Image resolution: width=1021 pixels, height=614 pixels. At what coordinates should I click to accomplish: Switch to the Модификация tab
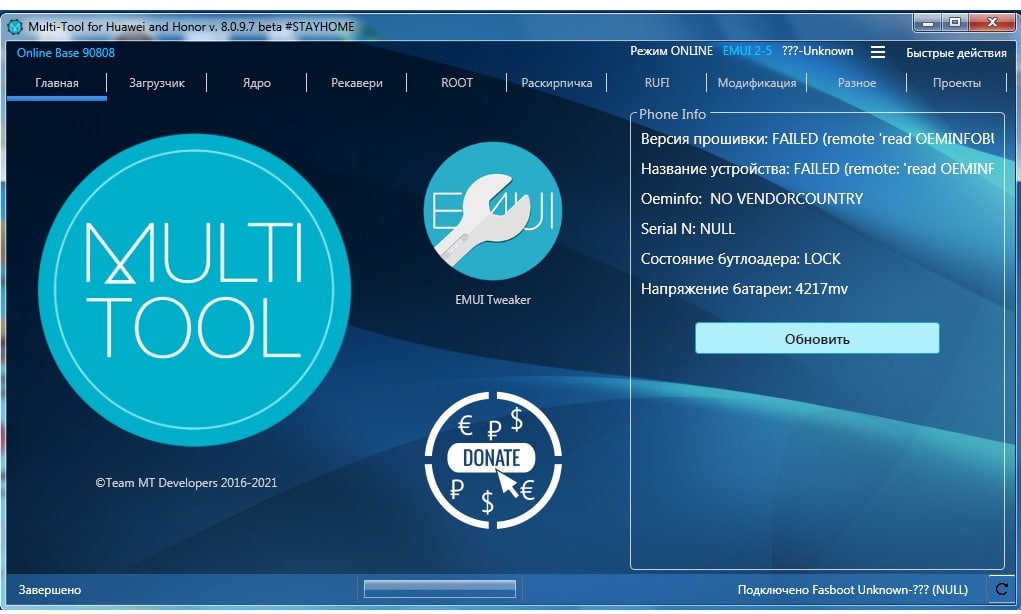click(x=757, y=83)
